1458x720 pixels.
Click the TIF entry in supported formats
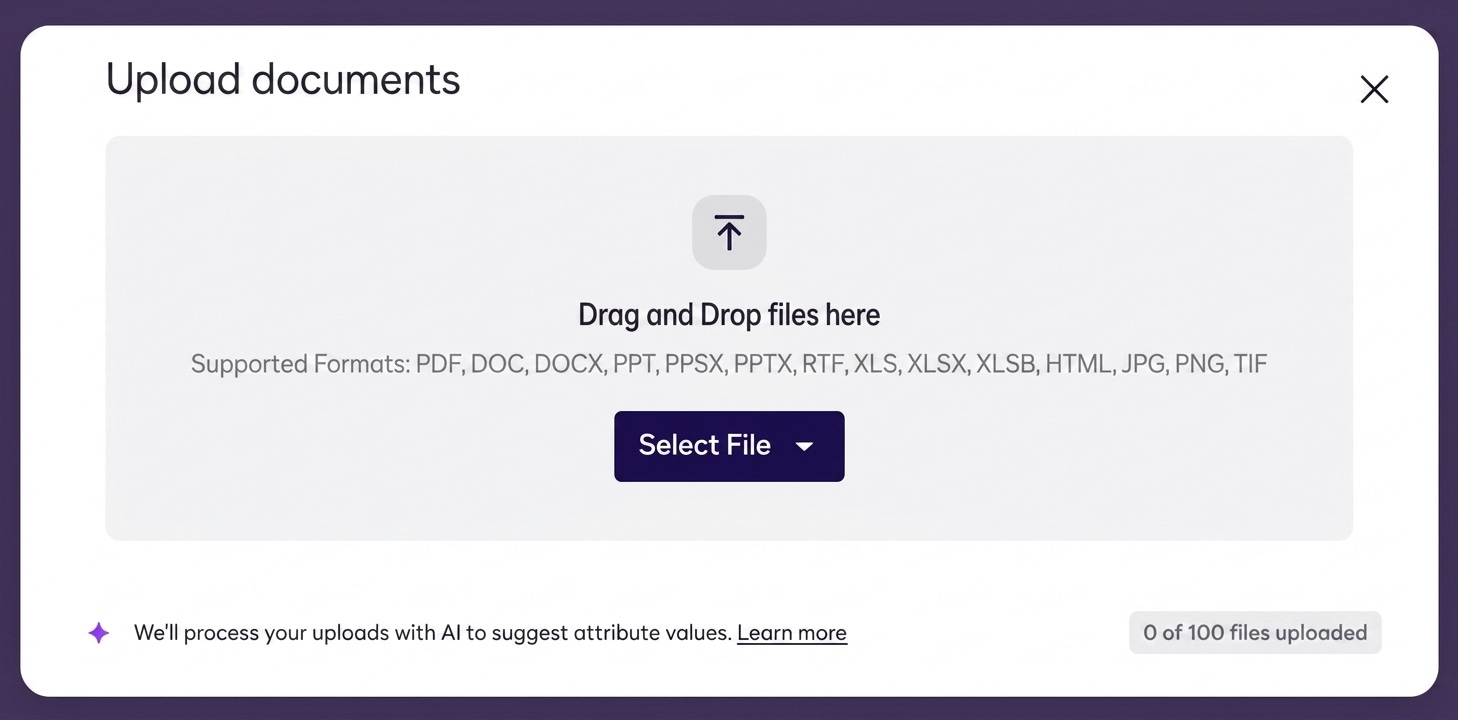pos(1250,364)
